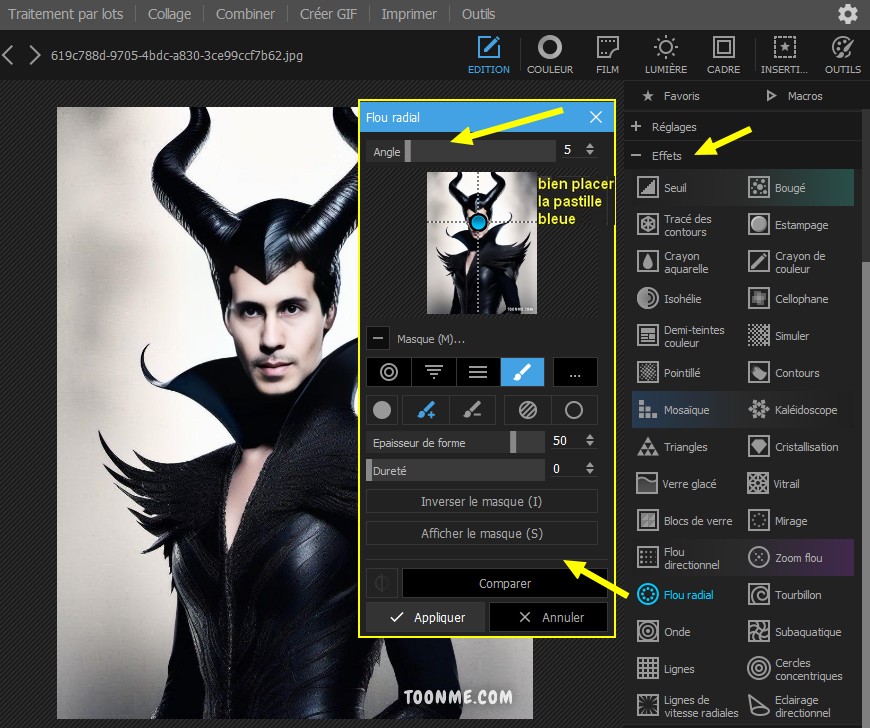
Task: Choose the Pointillé effect
Action: (x=687, y=373)
